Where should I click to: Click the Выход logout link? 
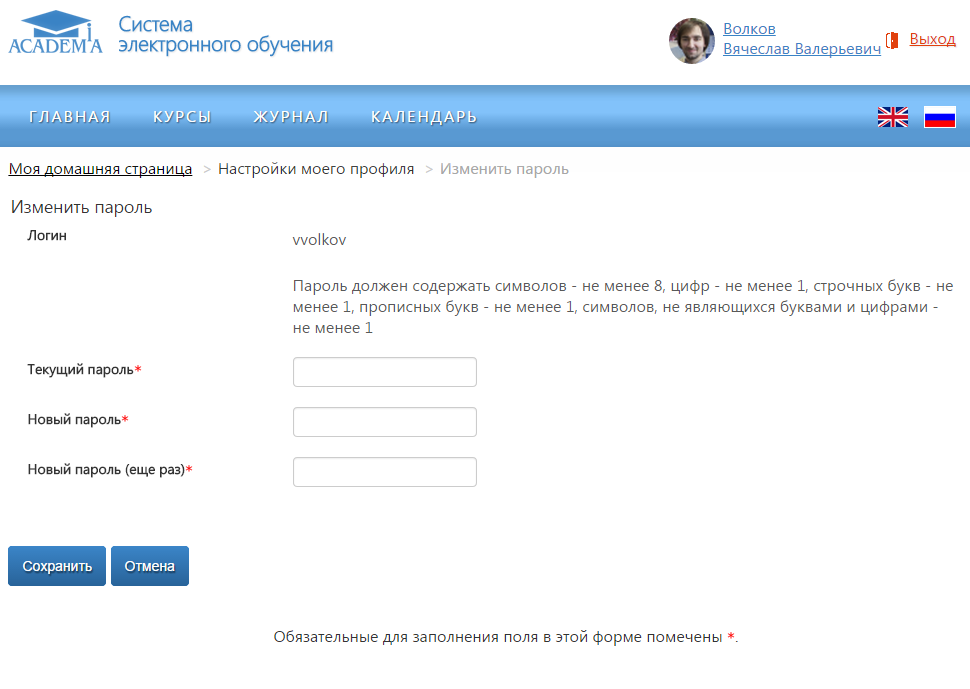(x=932, y=39)
